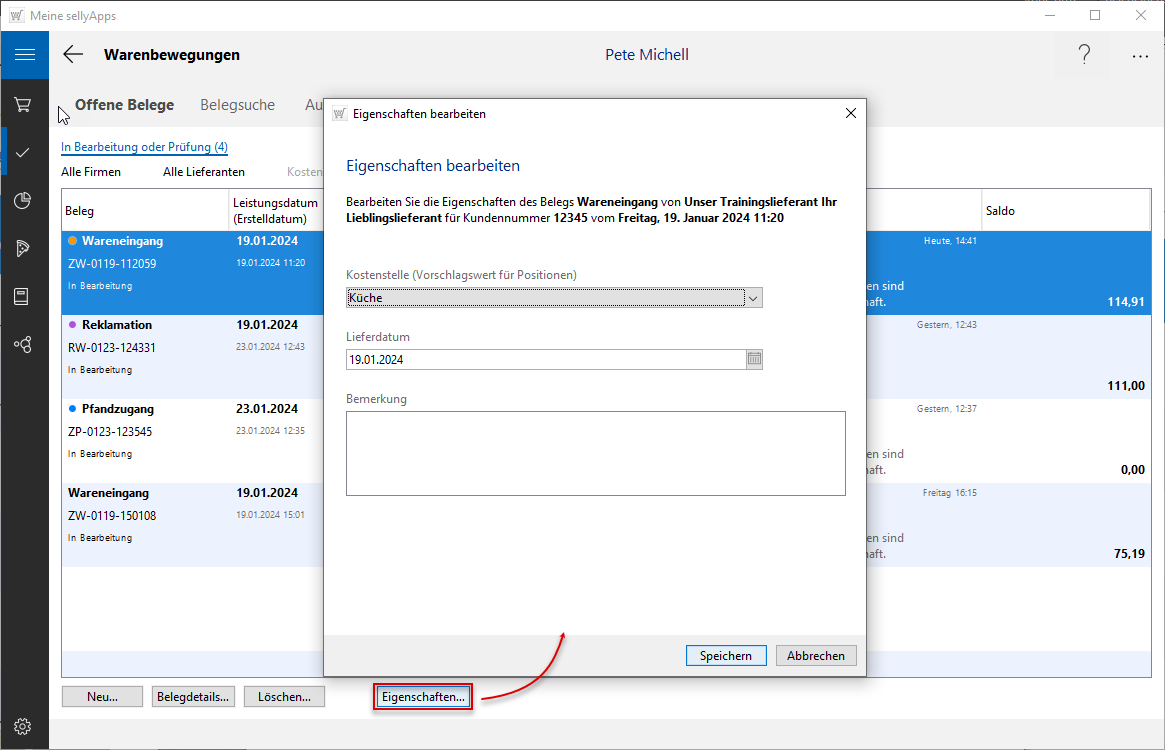Open the more options ellipsis menu
Image resolution: width=1165 pixels, height=750 pixels.
point(1140,56)
